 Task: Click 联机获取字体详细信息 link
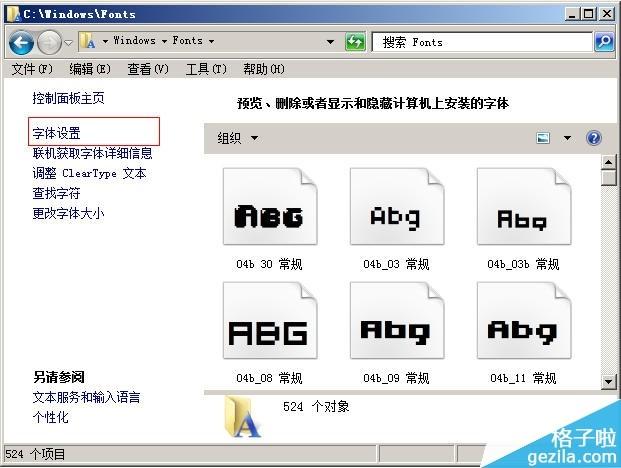point(93,153)
